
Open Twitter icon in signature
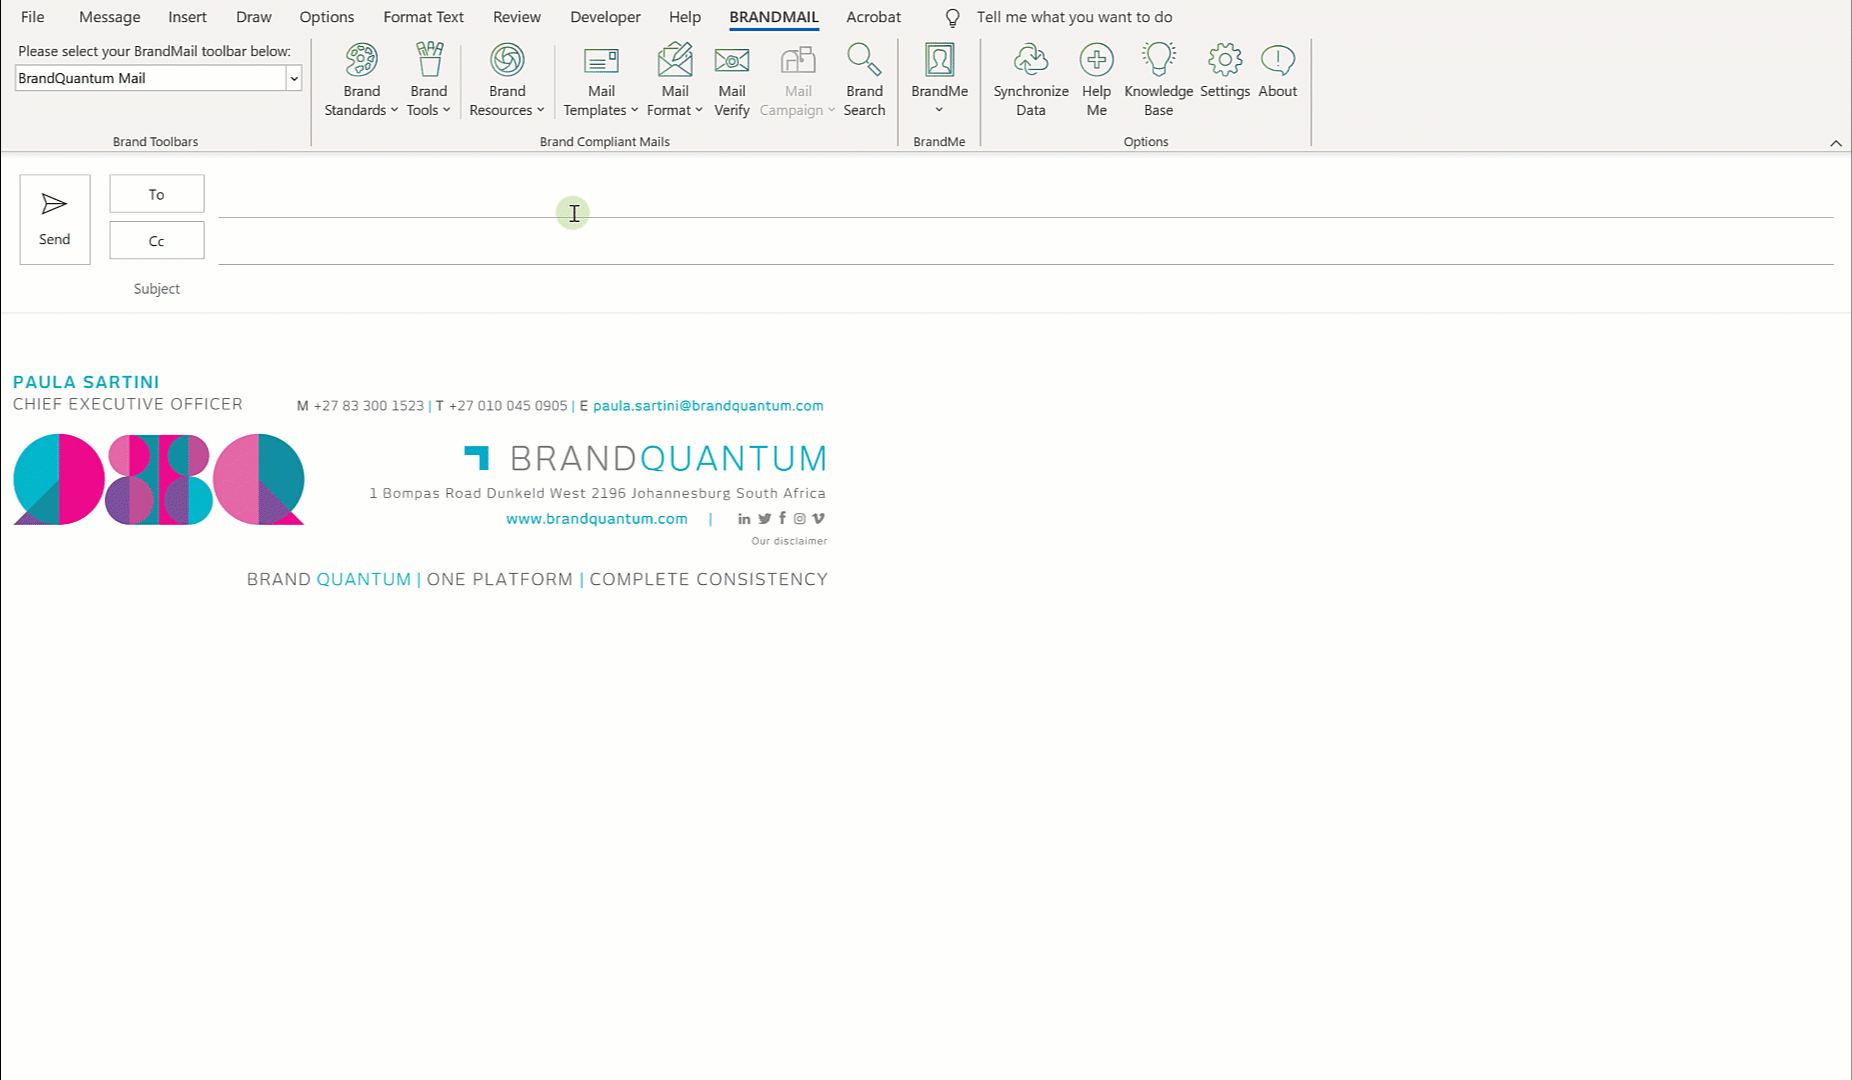(x=764, y=519)
